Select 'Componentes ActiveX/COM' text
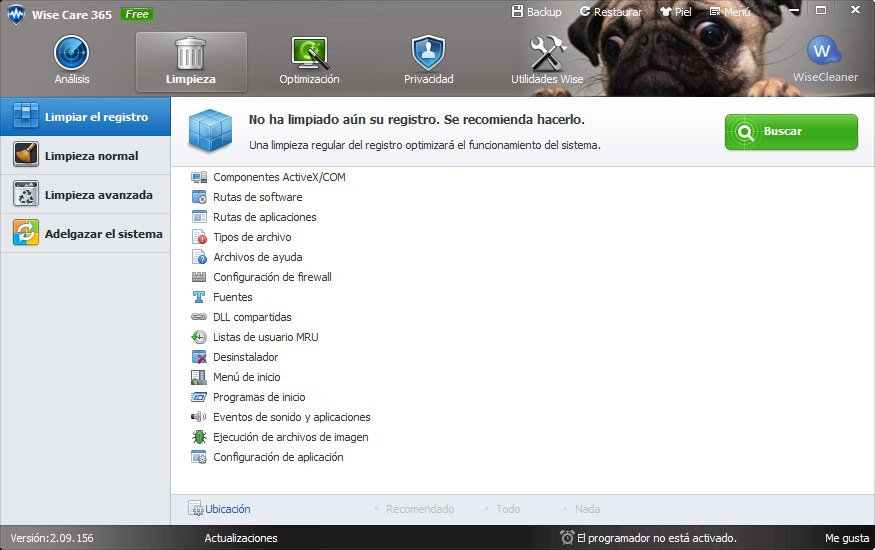Image resolution: width=875 pixels, height=550 pixels. click(x=279, y=177)
